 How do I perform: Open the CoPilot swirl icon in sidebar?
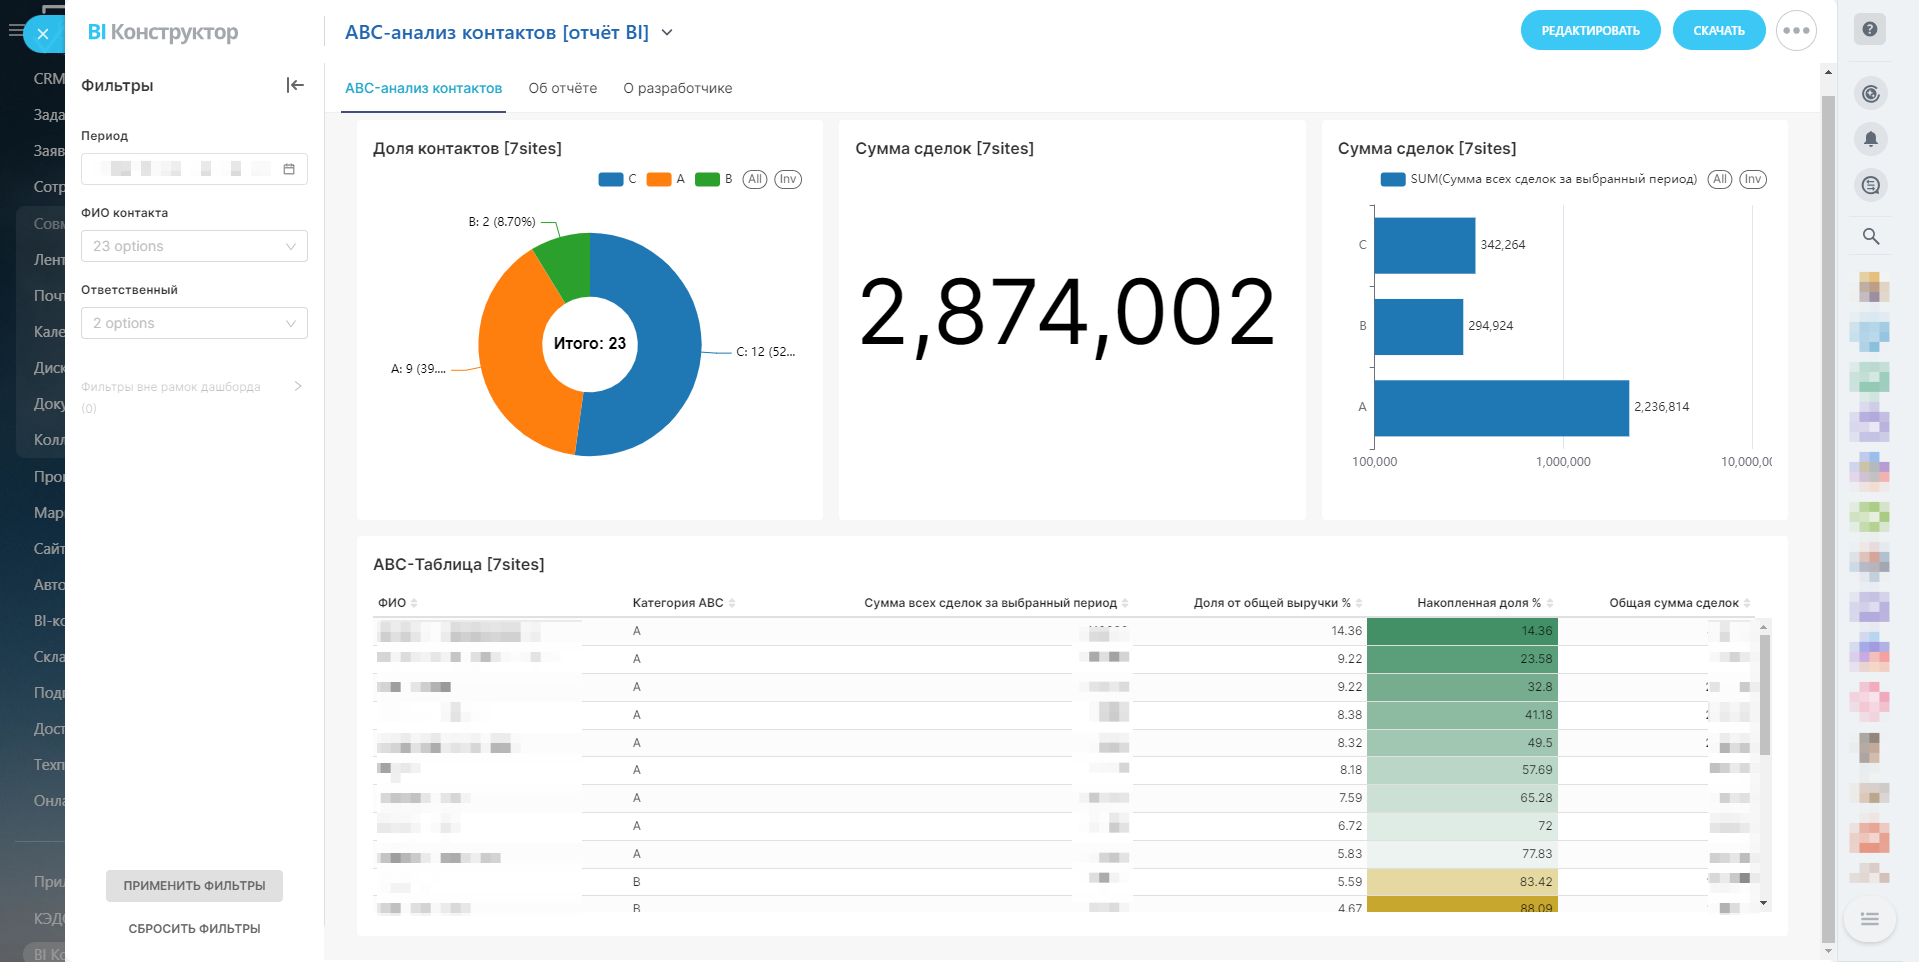click(1870, 94)
